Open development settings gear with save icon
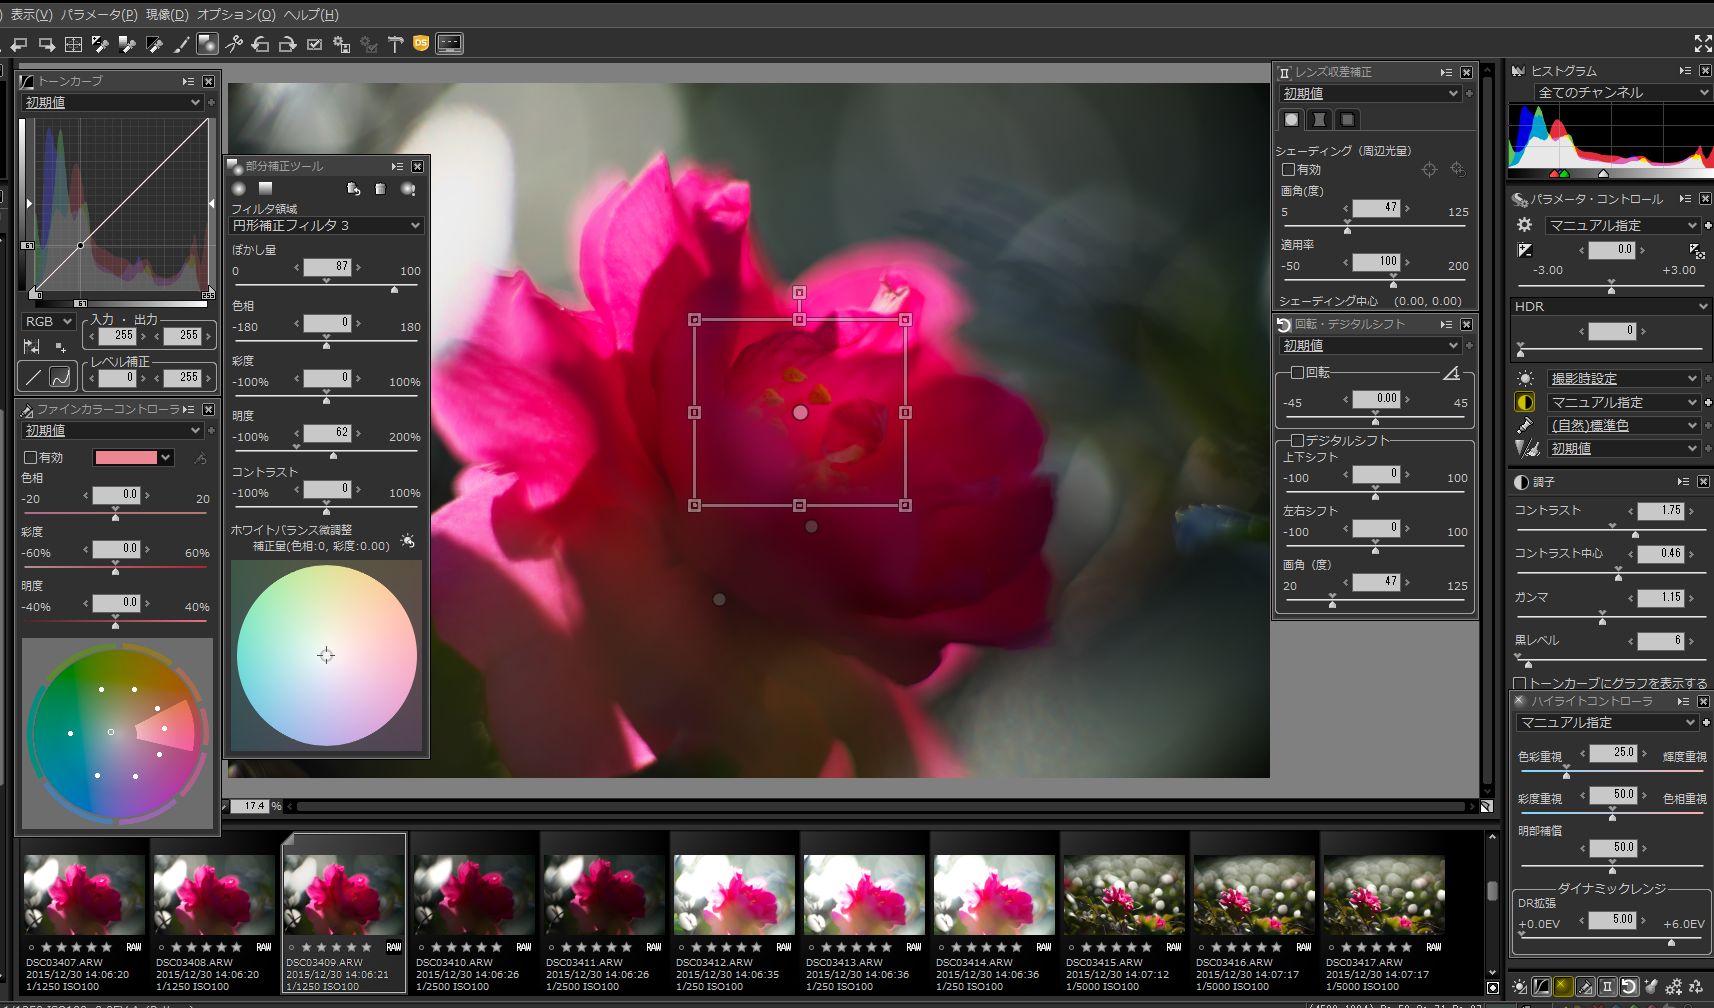1714x1008 pixels. [x=342, y=44]
